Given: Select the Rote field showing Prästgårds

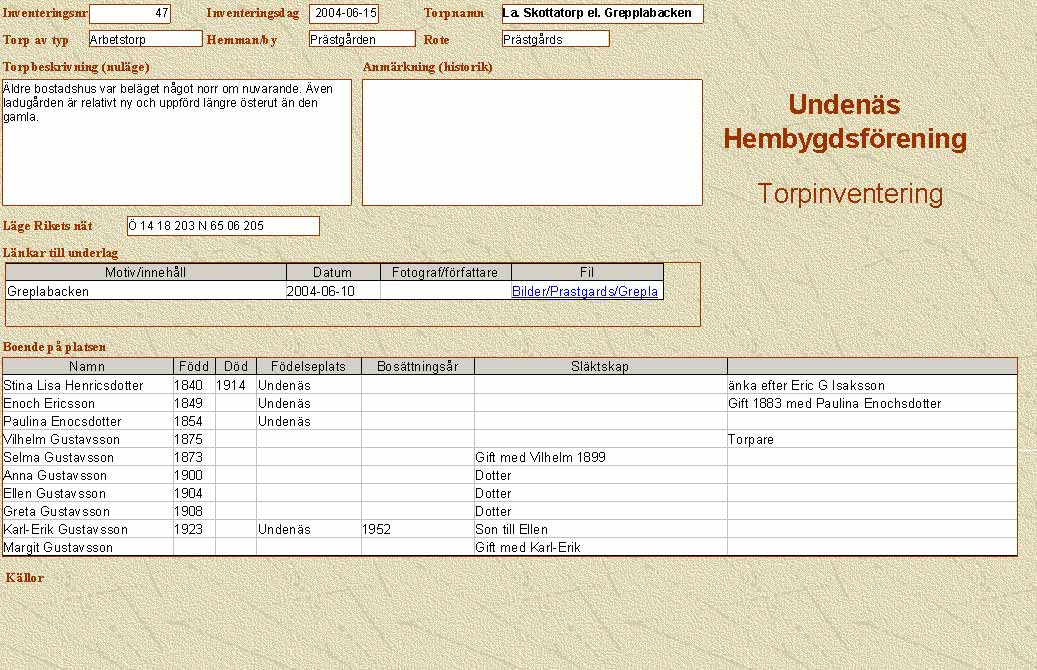Looking at the screenshot, I should point(555,39).
